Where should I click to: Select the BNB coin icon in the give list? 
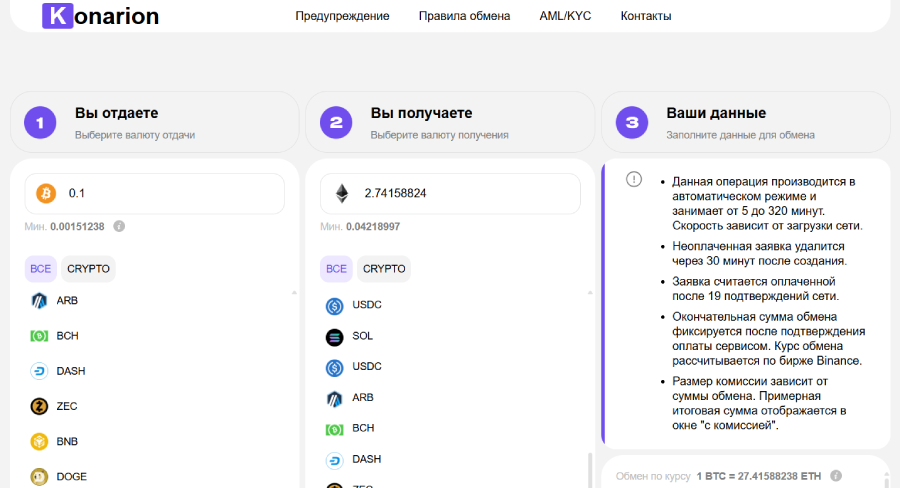(40, 441)
